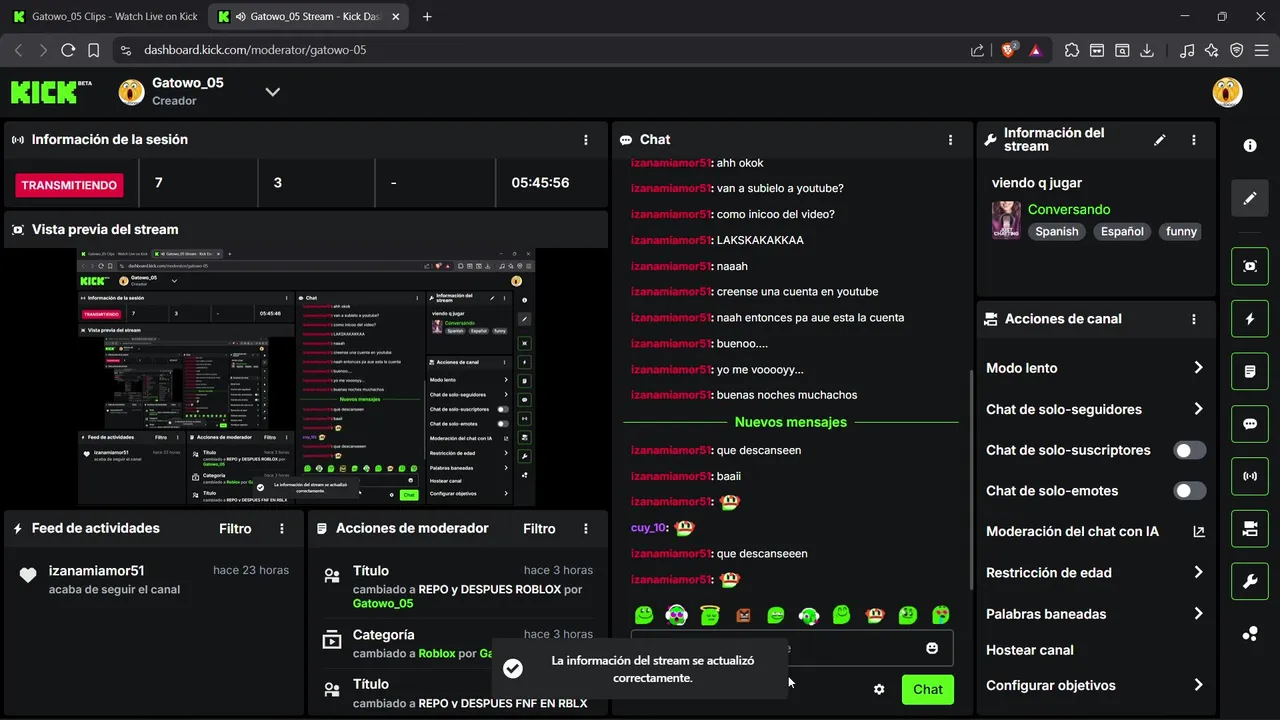Click the Conversando category link
This screenshot has width=1280, height=720.
tap(1069, 210)
